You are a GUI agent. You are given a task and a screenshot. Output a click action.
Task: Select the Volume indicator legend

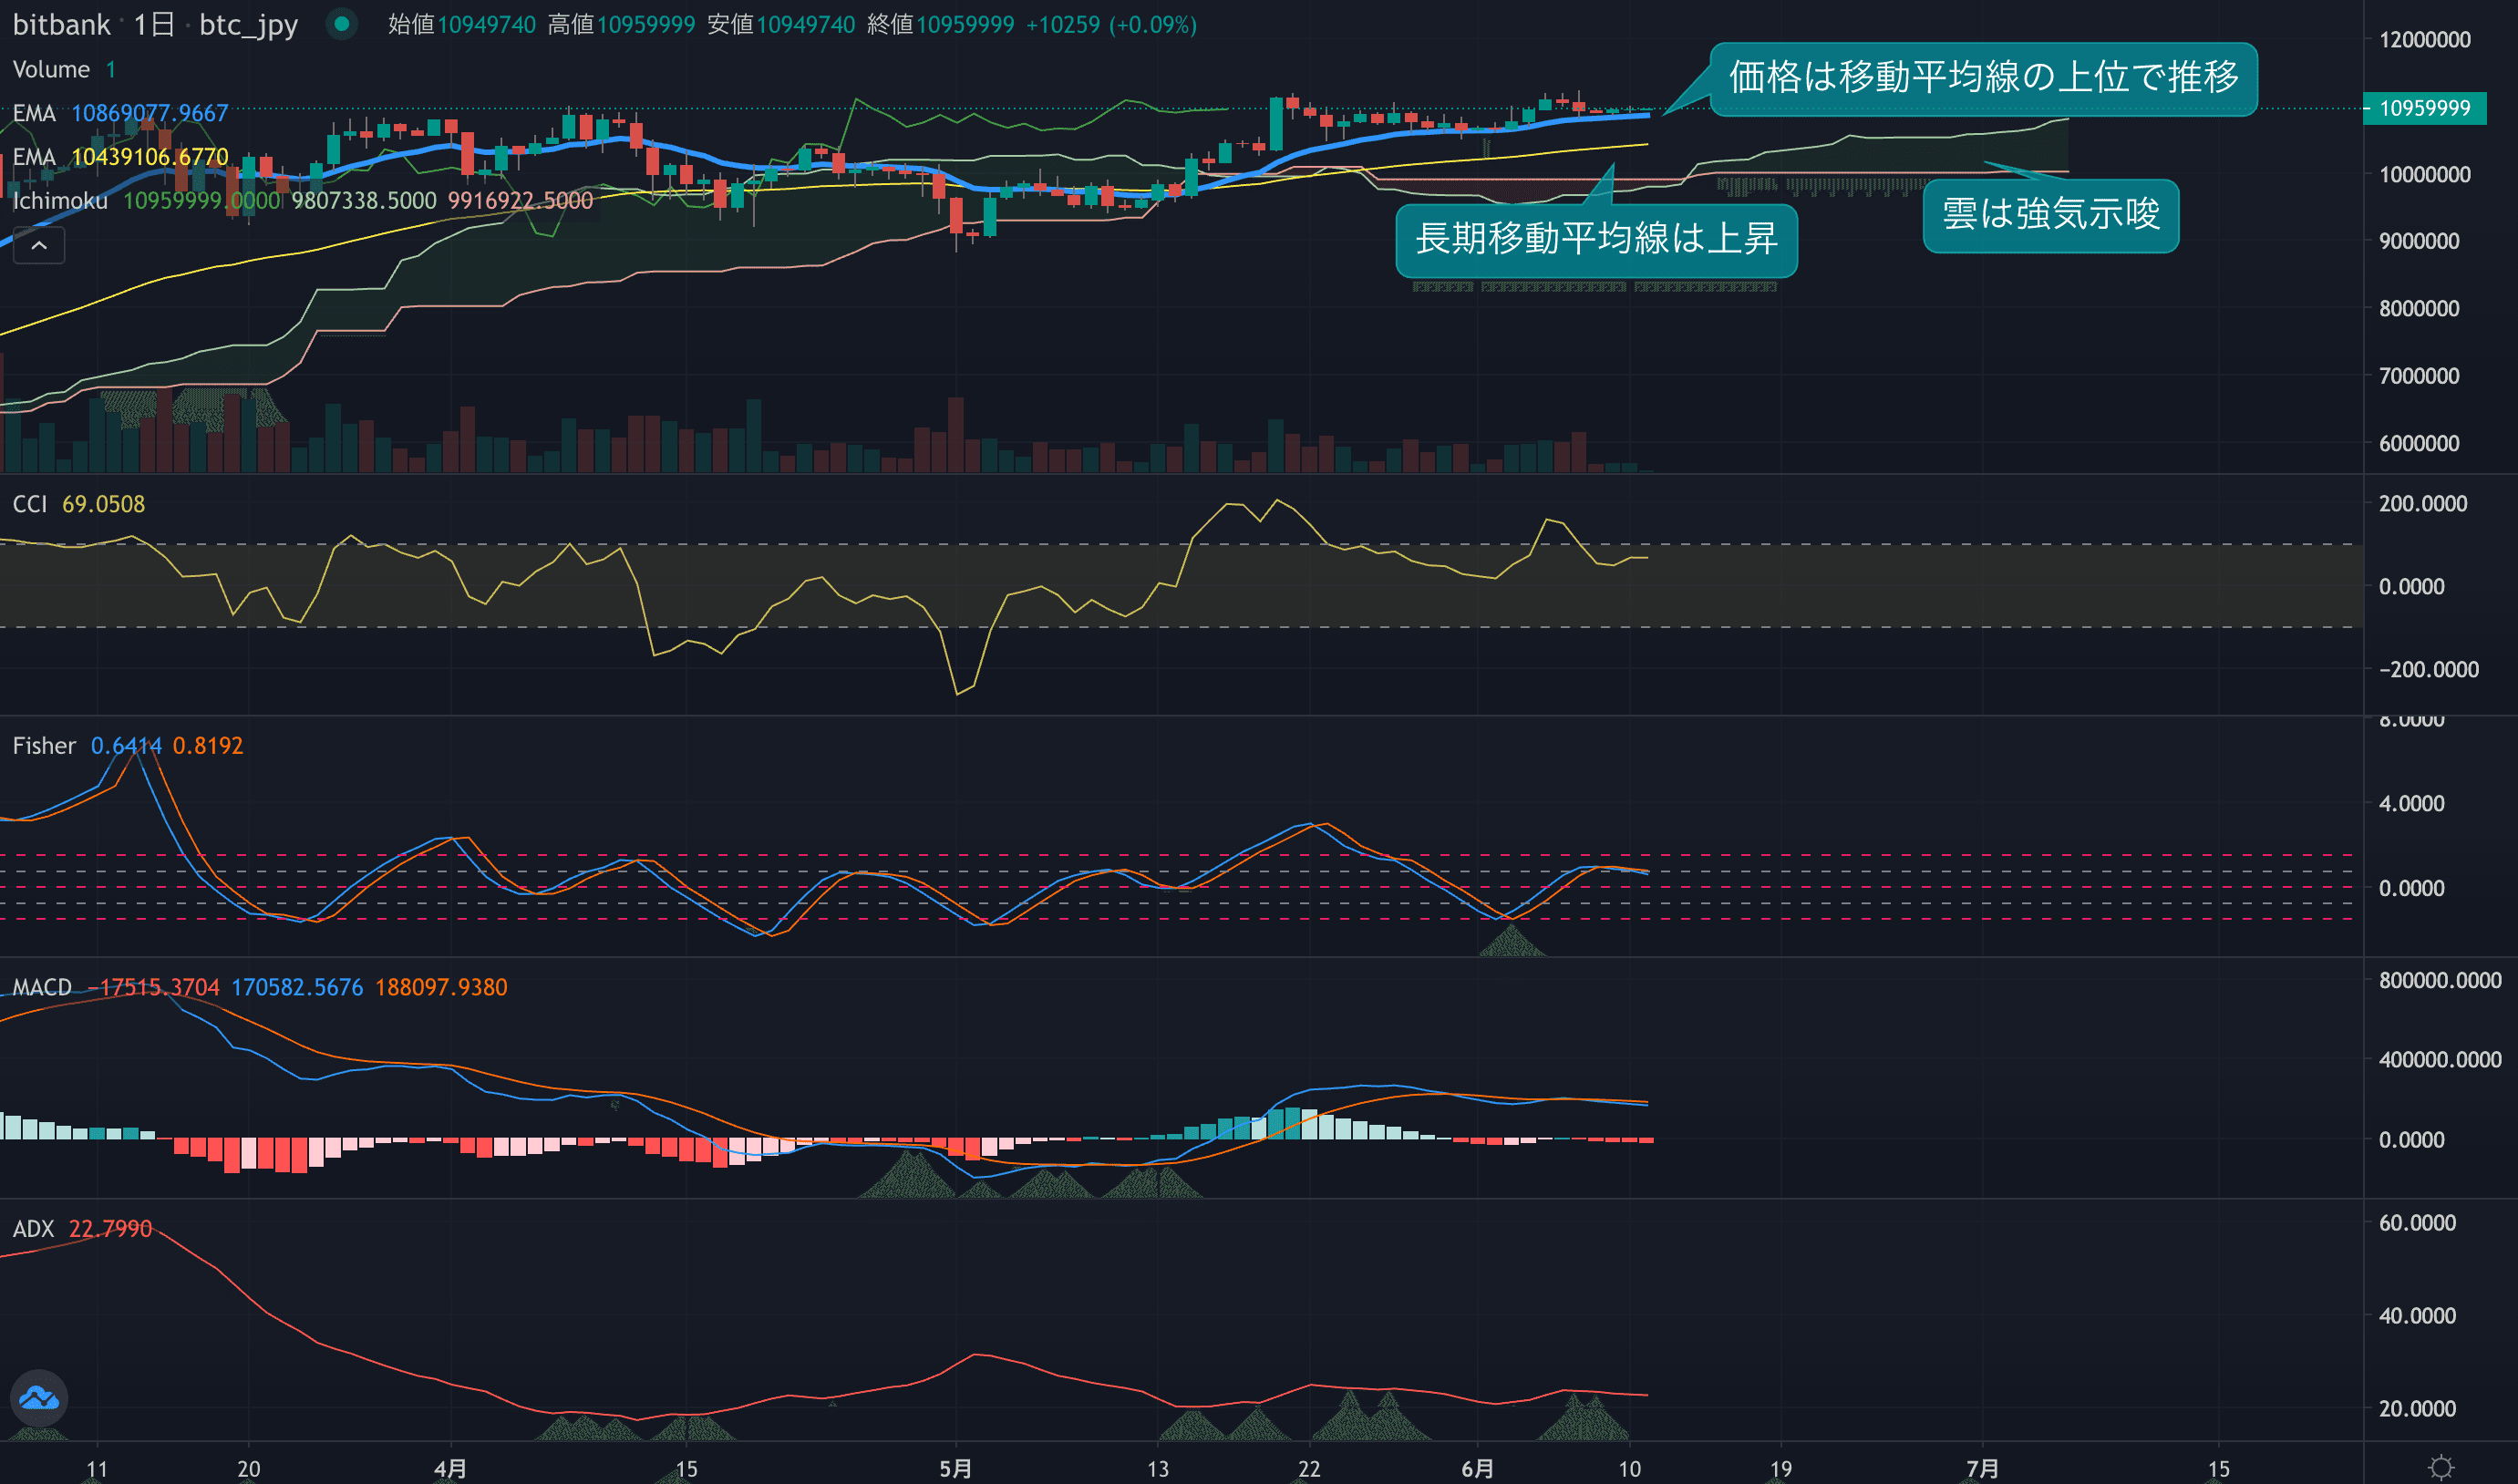[51, 69]
